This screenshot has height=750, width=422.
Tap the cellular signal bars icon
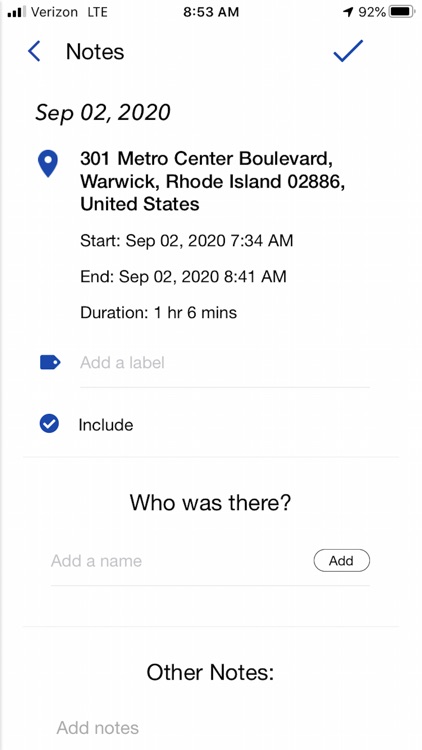[x=17, y=12]
